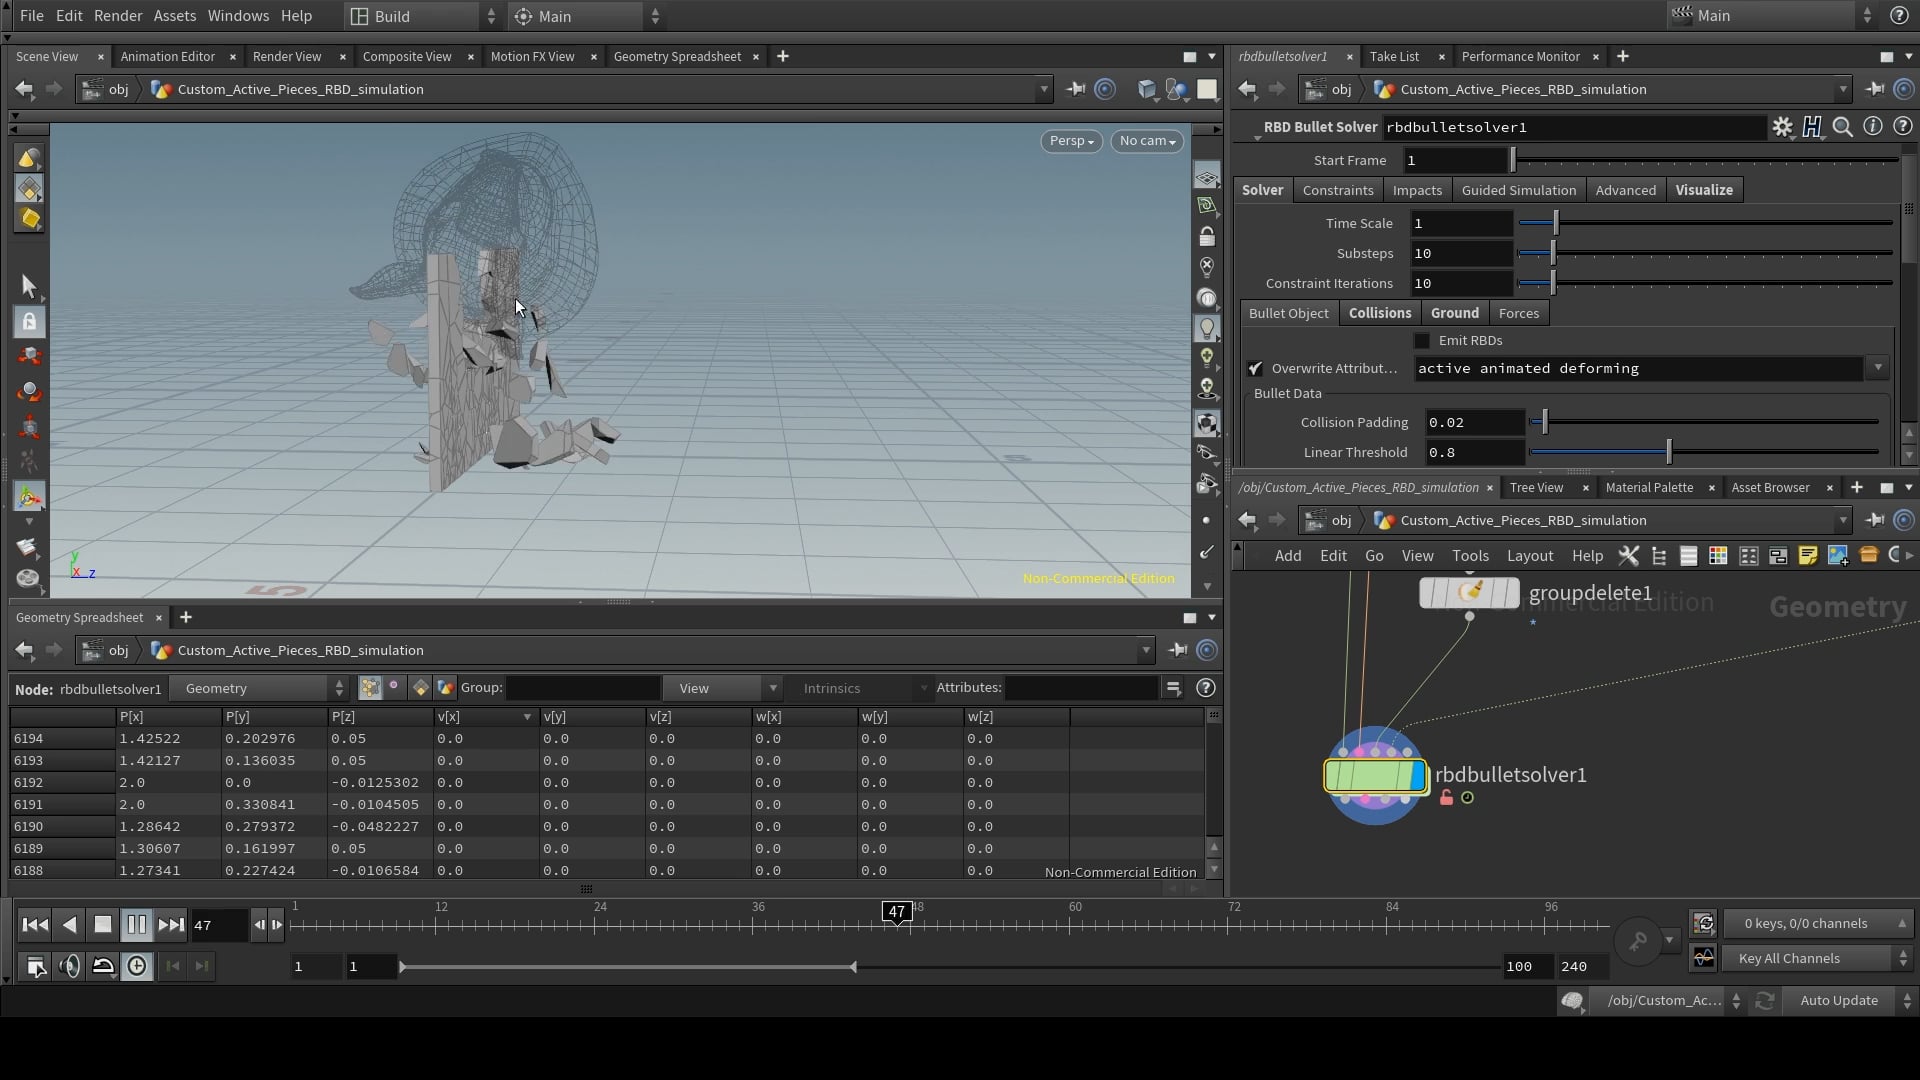
Task: Open the No cam camera dropdown
Action: 1146,141
